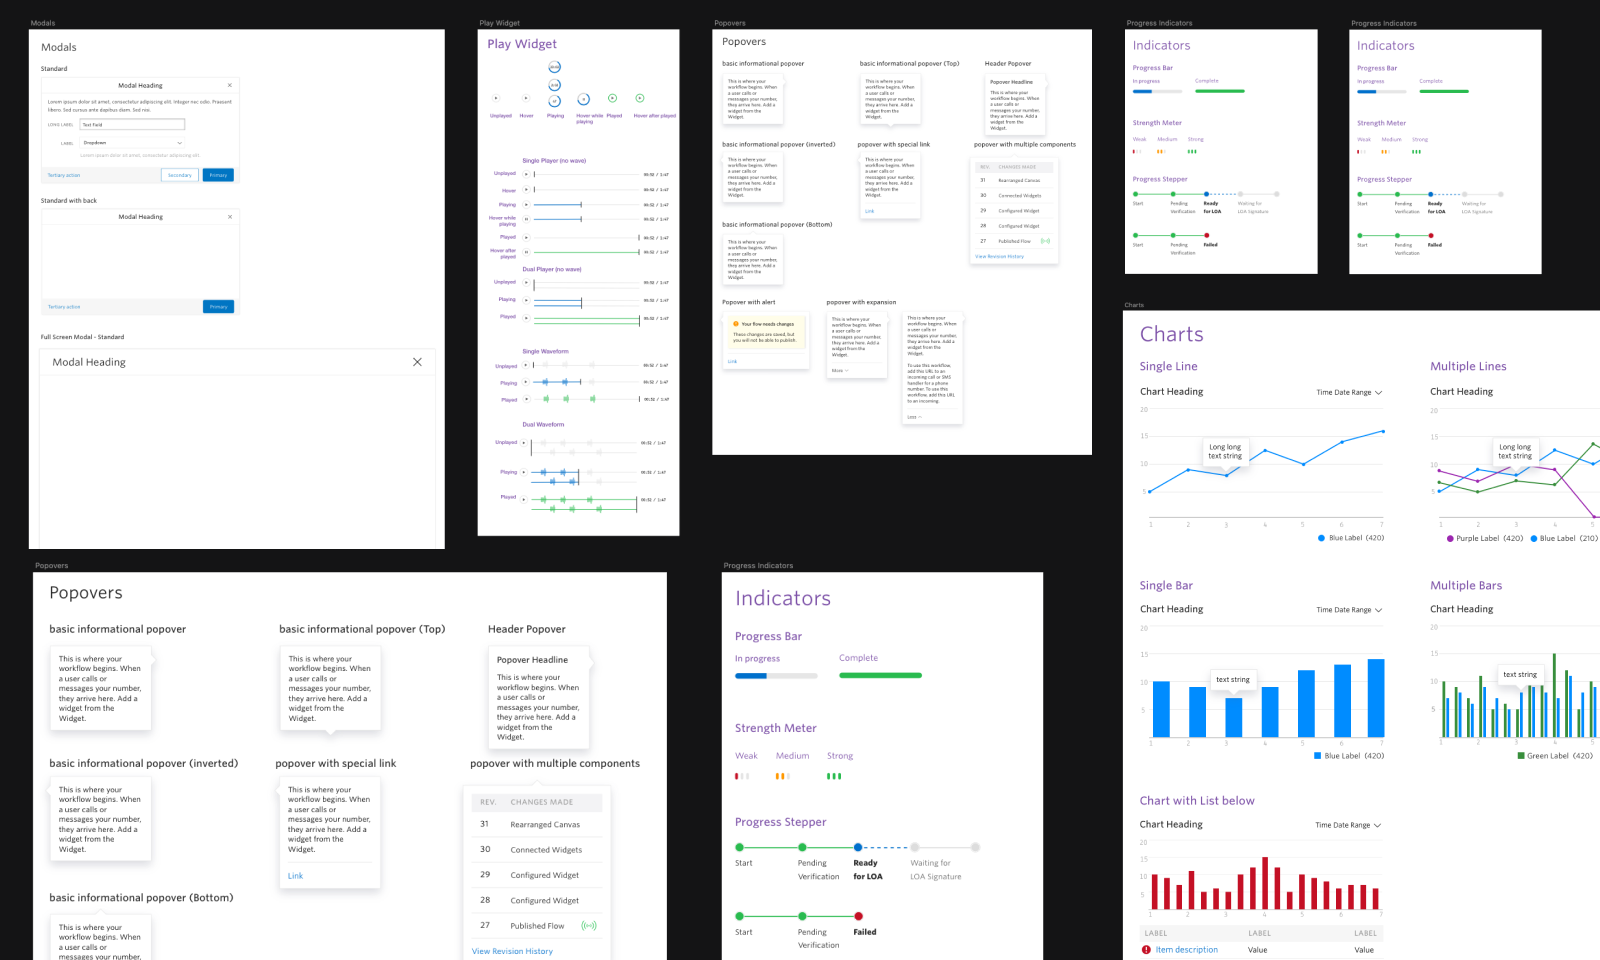Click View Revision History in enlarged Popovers frame
Screen dimensions: 1600x960
512,952
